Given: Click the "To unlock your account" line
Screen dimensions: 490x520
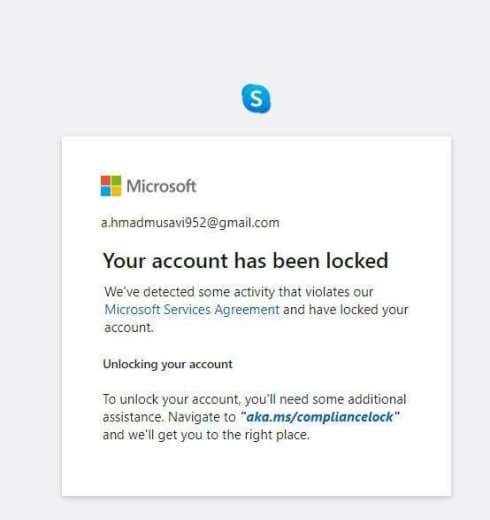Looking at the screenshot, I should tap(254, 399).
